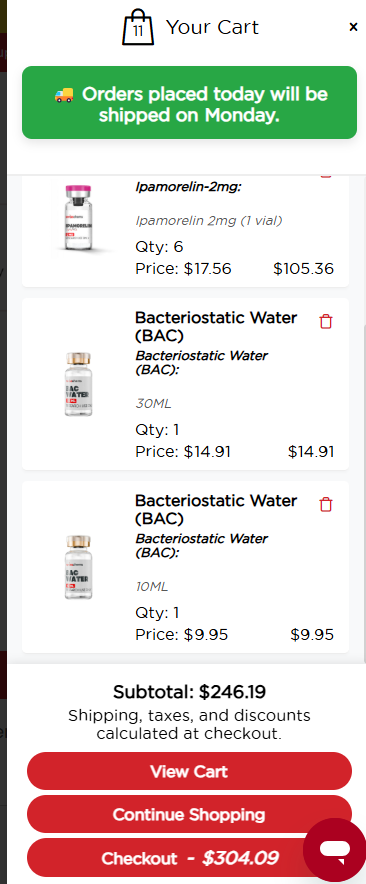366x884 pixels.
Task: Click the shopping bag cart icon
Action: pyautogui.click(x=138, y=26)
